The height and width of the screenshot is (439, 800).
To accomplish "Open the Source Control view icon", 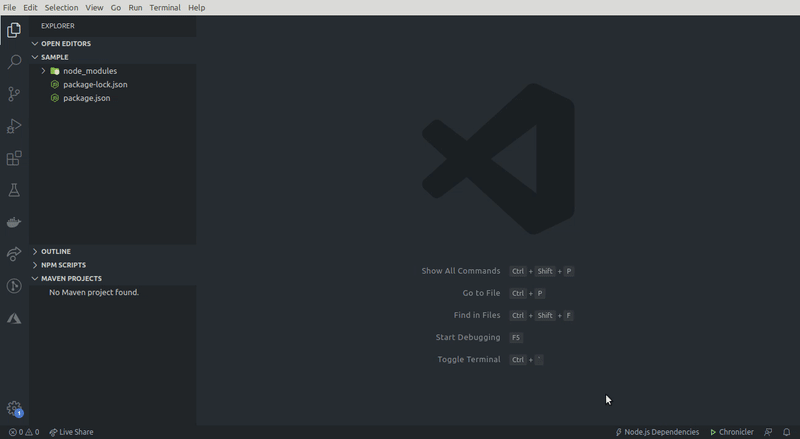I will pyautogui.click(x=14, y=94).
